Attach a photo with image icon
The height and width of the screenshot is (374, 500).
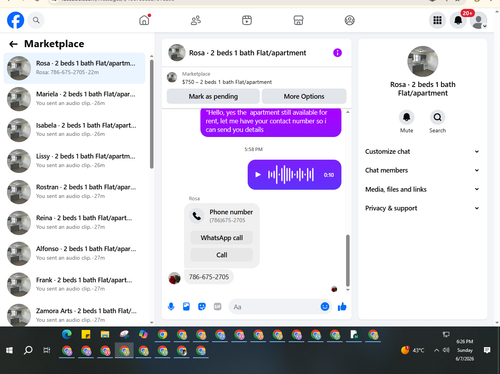[x=186, y=307]
